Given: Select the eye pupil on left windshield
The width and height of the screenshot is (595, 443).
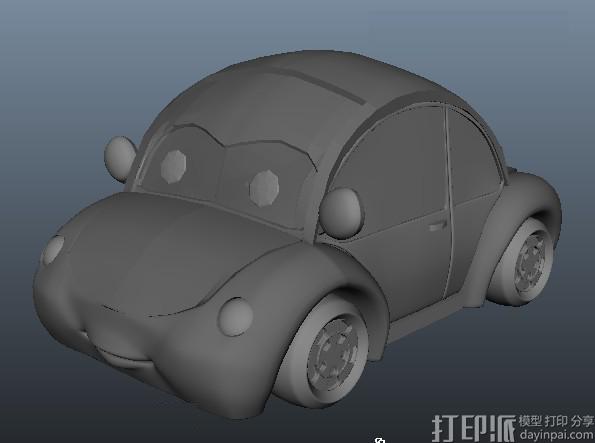Looking at the screenshot, I should click(x=173, y=166).
